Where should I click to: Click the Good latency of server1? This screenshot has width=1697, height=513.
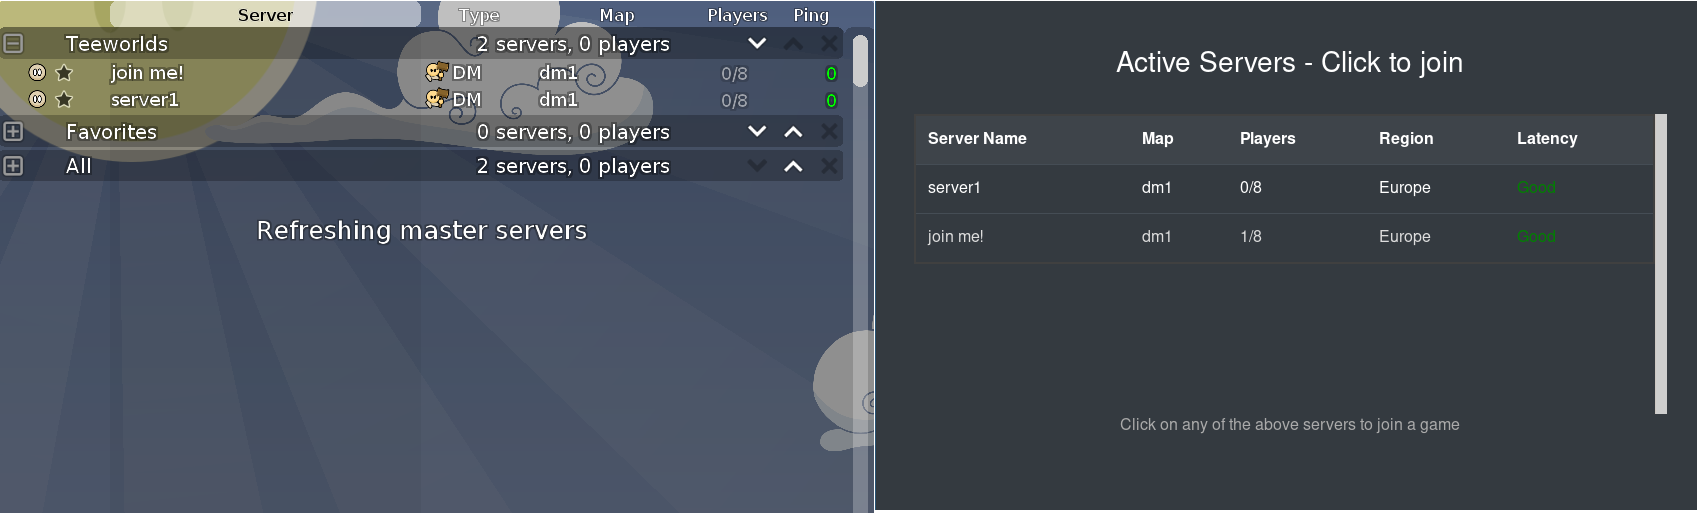pyautogui.click(x=1536, y=188)
